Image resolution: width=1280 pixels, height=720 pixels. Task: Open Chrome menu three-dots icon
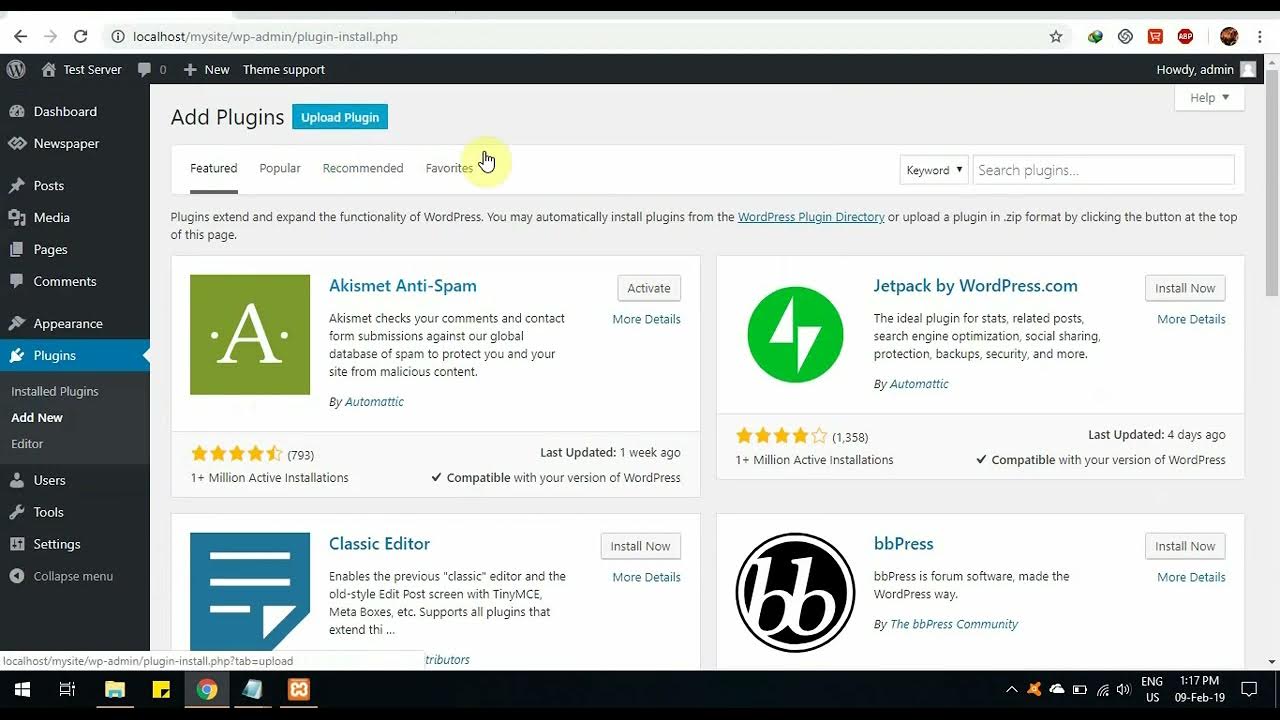coord(1261,37)
